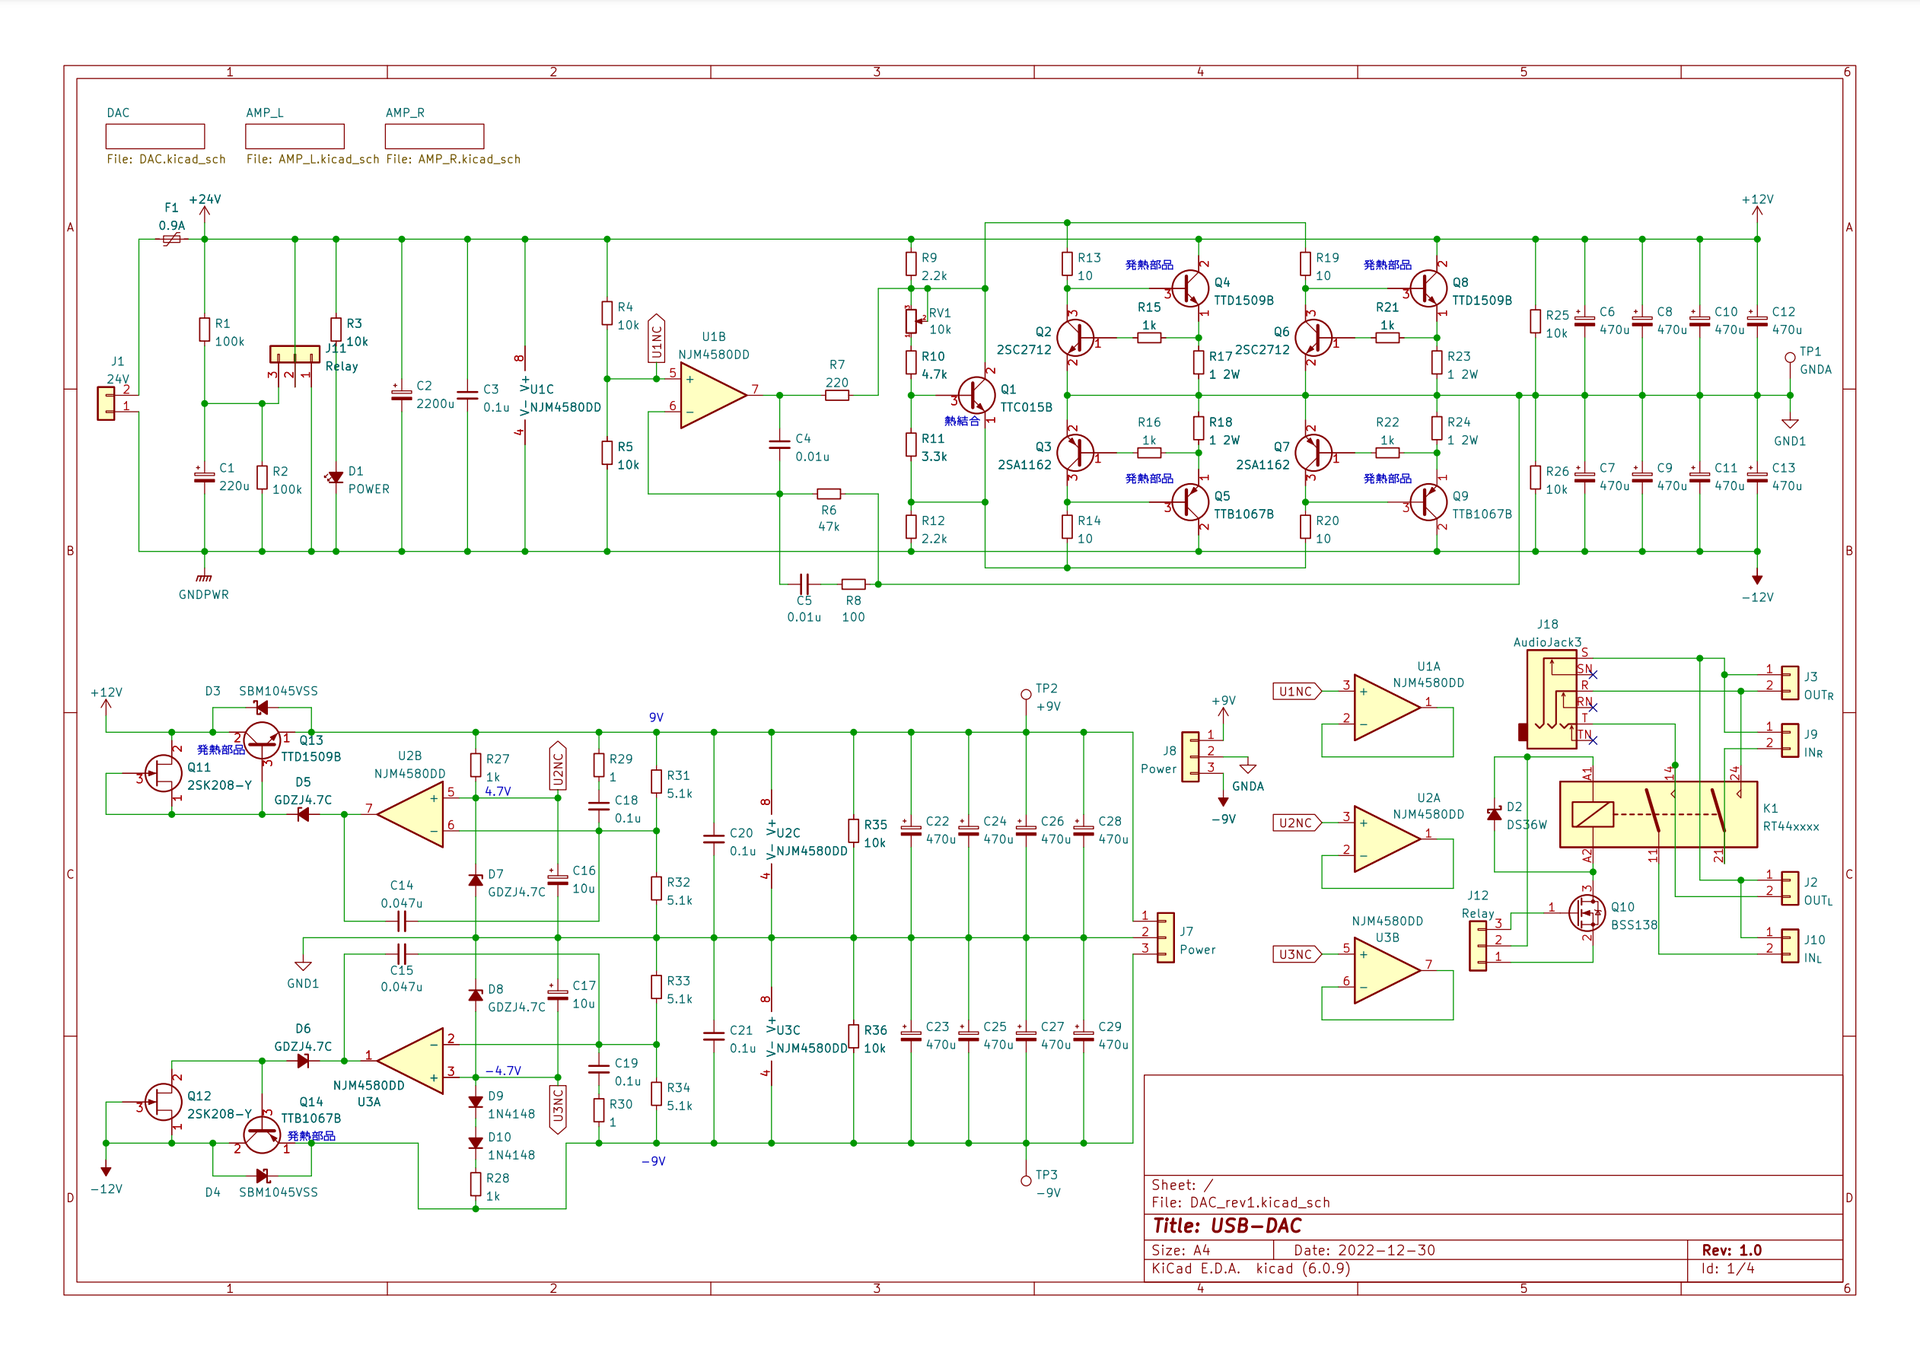Viewport: 1920px width, 1359px height.
Task: Click the U3B op-amp symbol
Action: 1388,970
